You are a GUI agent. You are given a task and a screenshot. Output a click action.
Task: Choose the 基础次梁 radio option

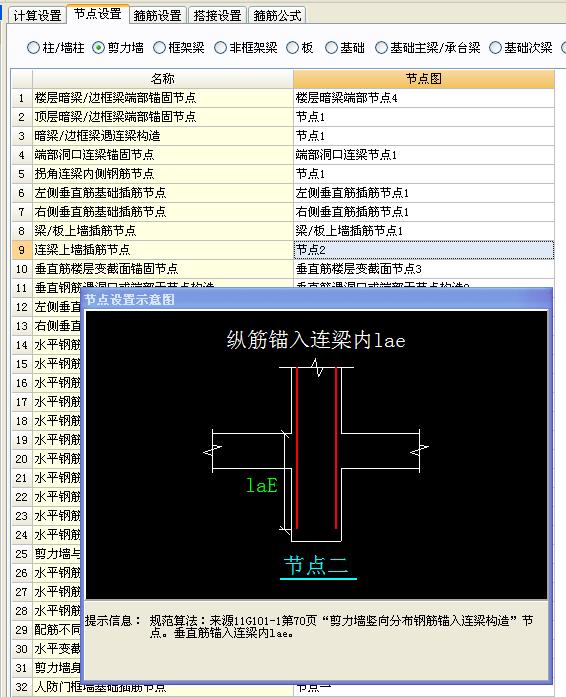[x=520, y=48]
